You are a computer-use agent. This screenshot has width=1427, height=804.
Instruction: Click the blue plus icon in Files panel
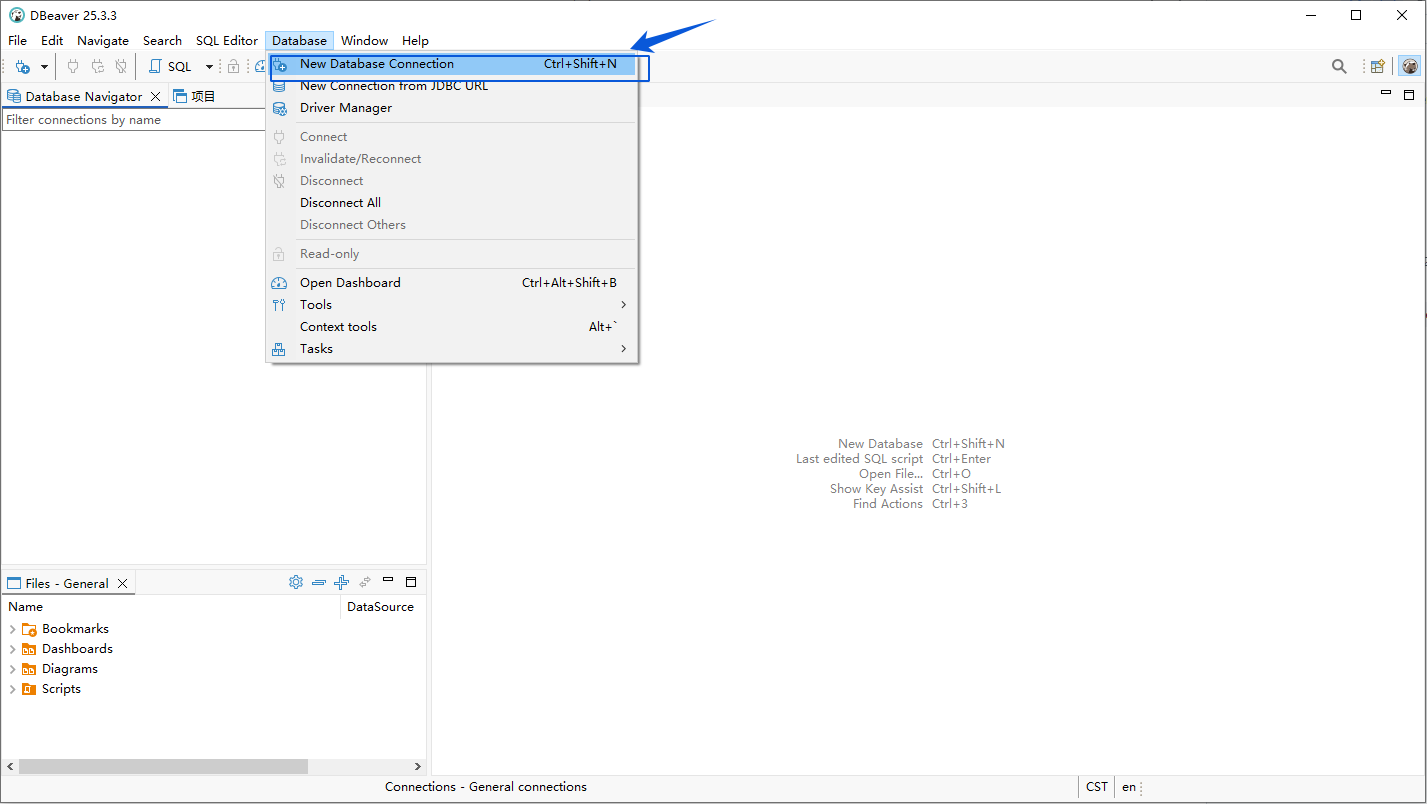pyautogui.click(x=342, y=582)
